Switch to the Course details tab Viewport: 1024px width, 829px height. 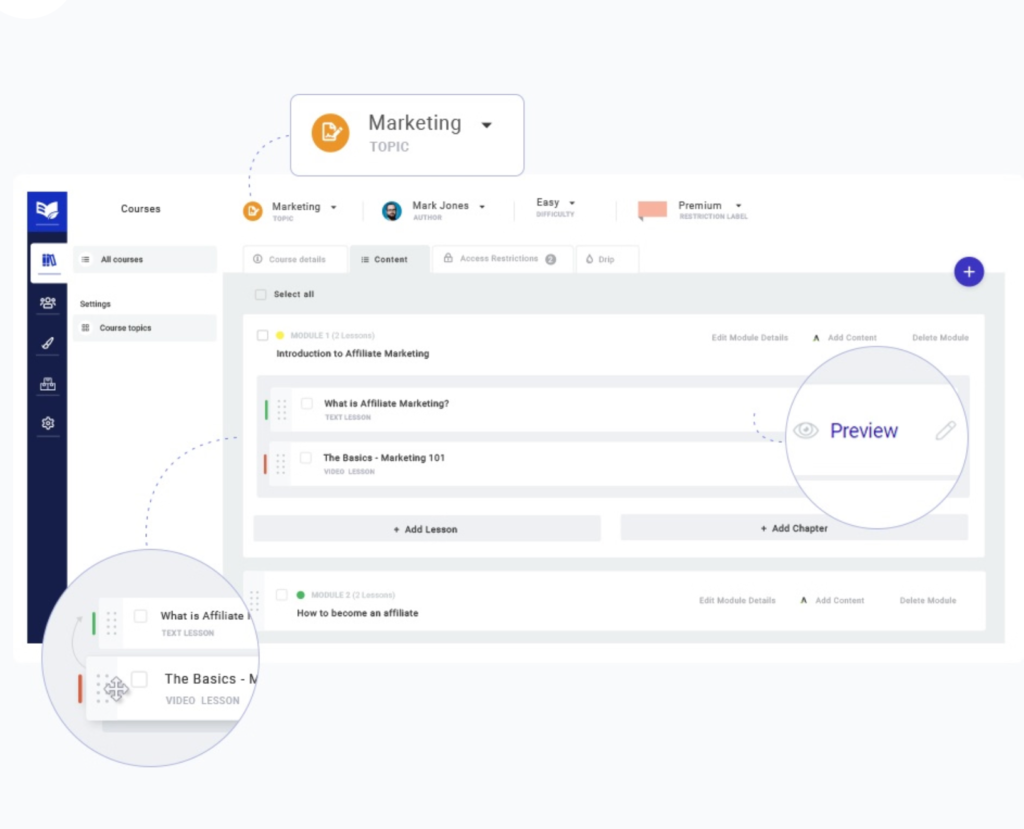(295, 260)
